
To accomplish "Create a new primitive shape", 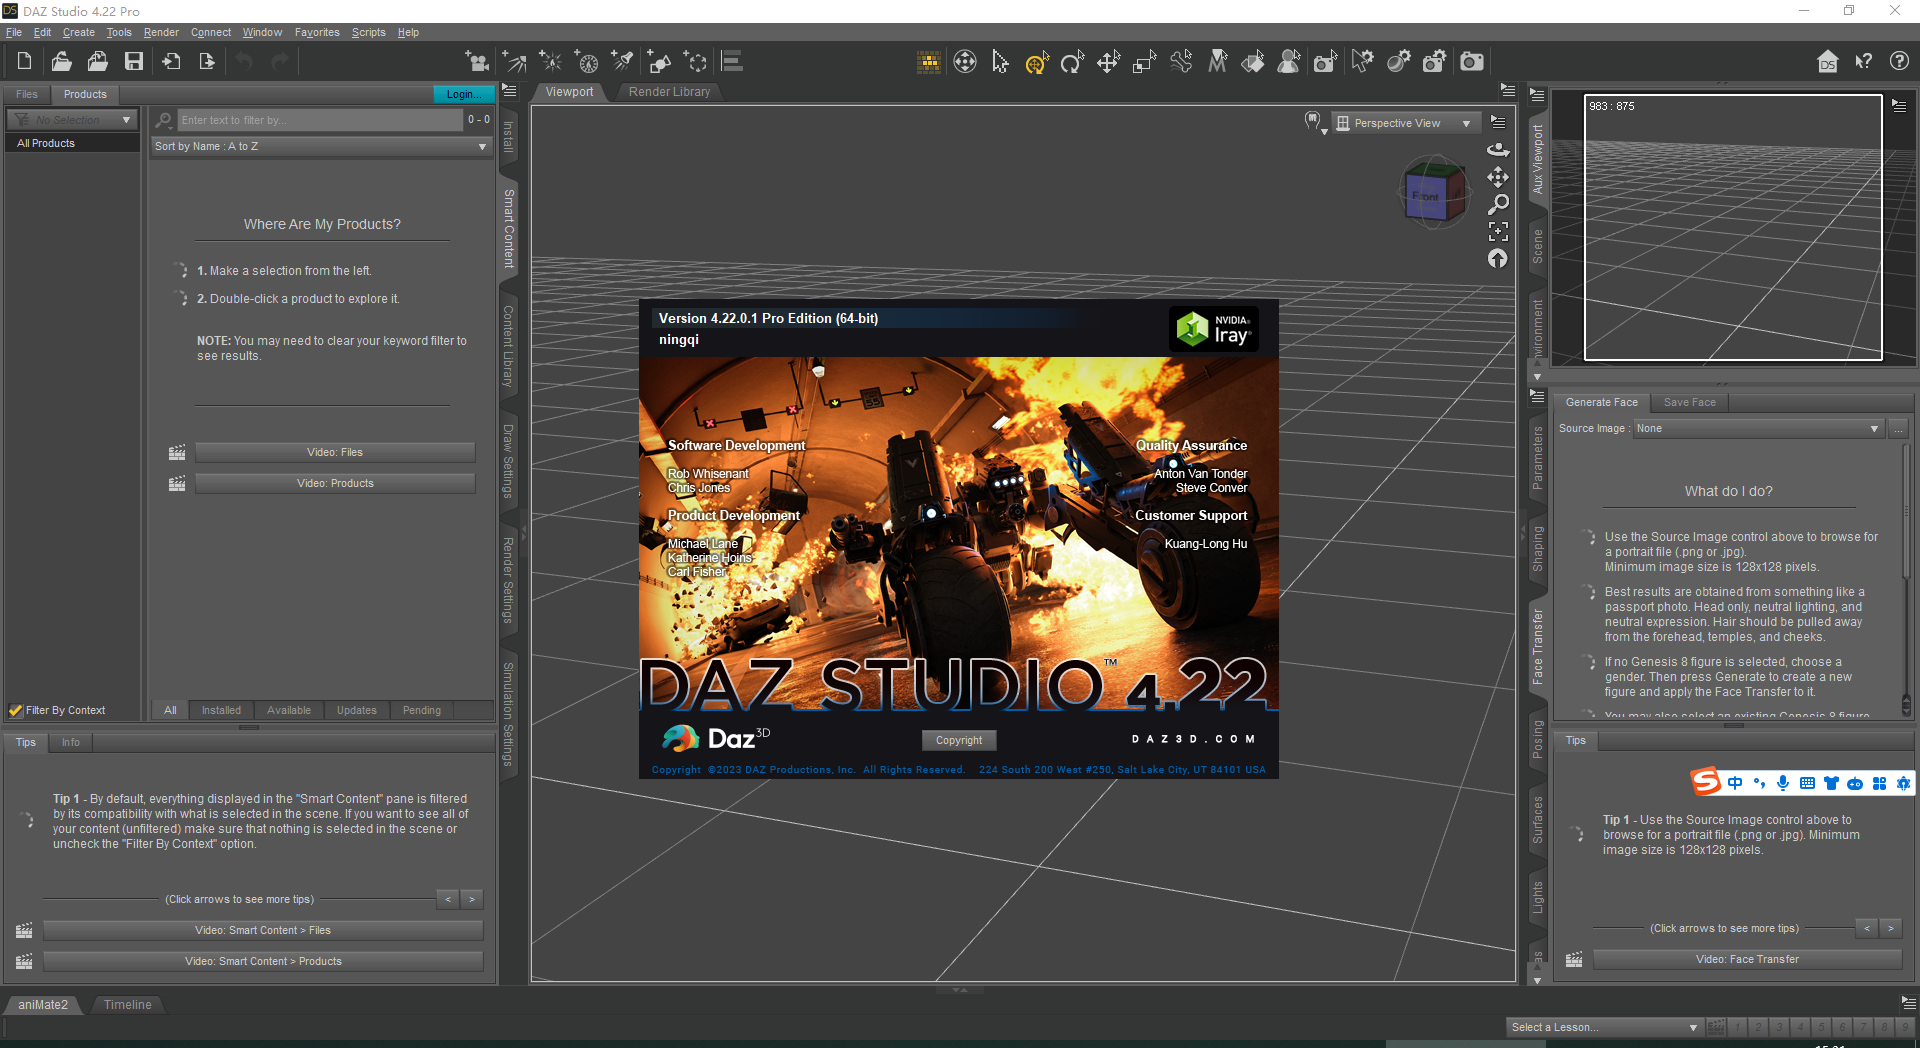I will tap(658, 62).
